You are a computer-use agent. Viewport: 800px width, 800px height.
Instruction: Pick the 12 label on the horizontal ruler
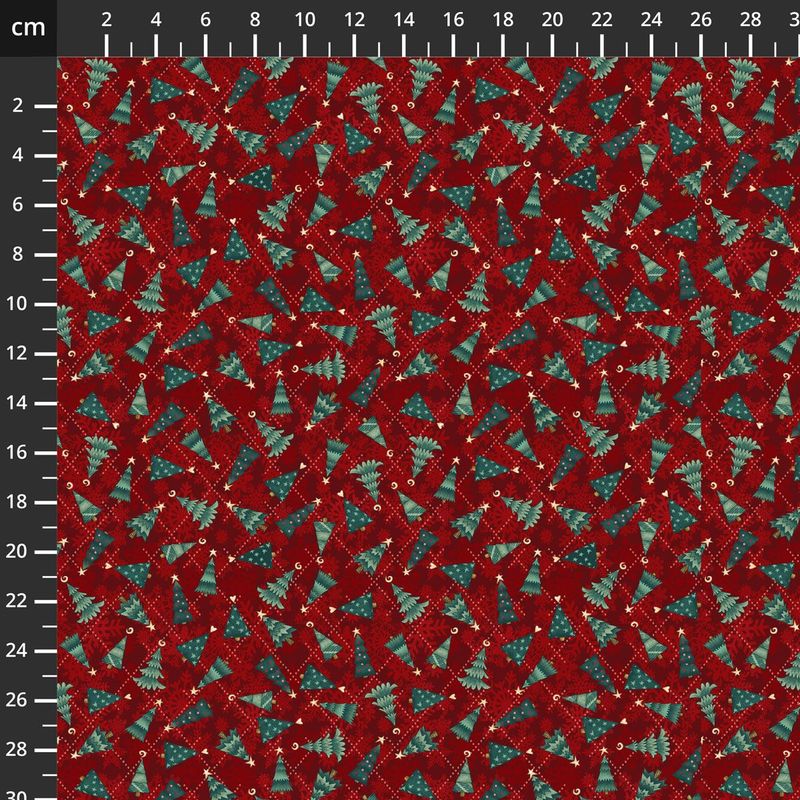(x=354, y=20)
